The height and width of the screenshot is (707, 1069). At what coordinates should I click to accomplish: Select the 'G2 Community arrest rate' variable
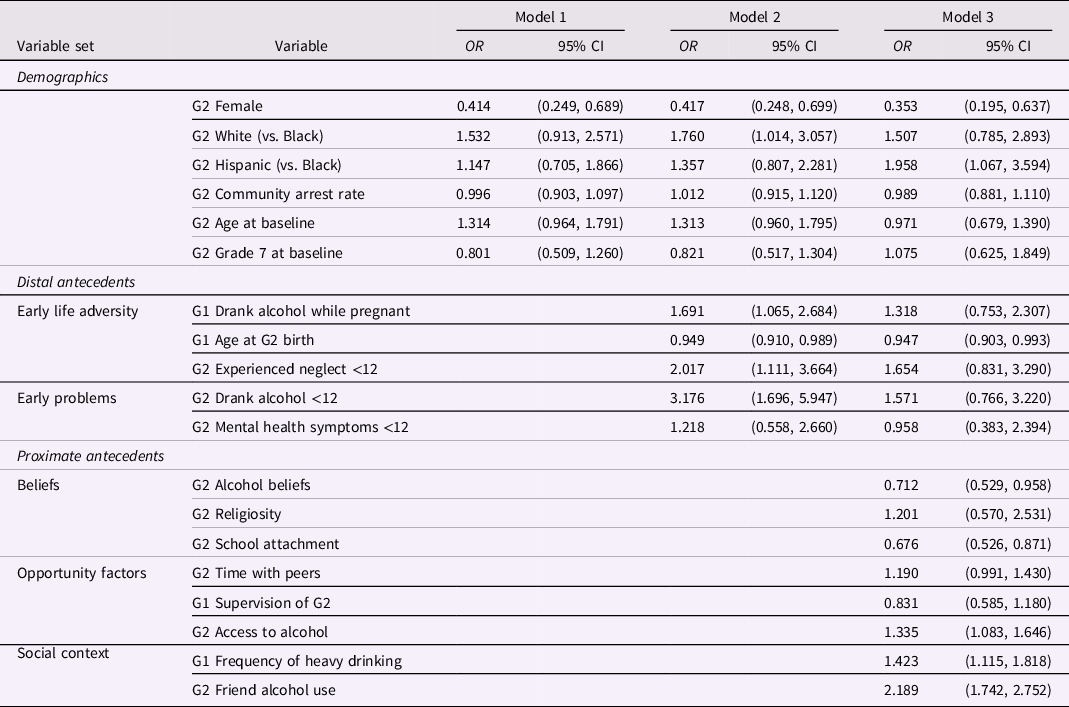tap(279, 194)
